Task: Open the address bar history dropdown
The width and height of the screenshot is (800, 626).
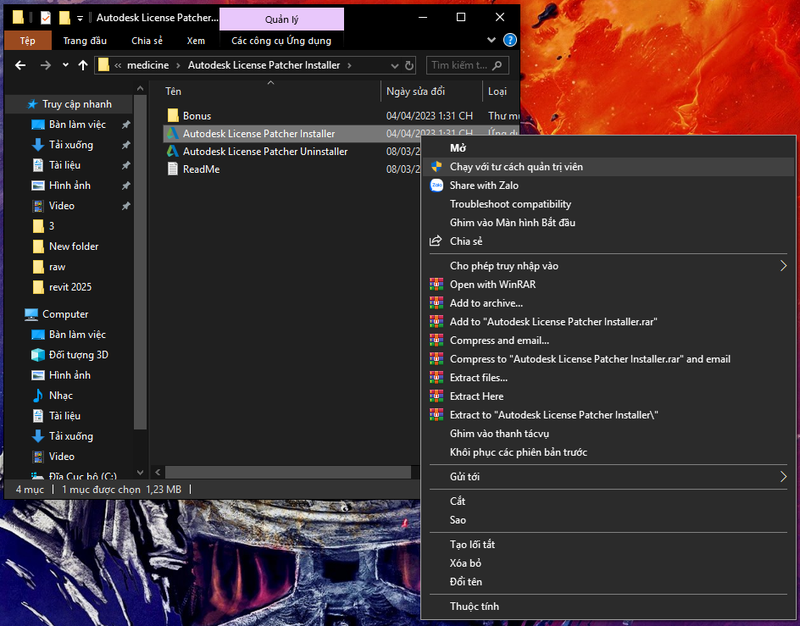Action: [394, 66]
